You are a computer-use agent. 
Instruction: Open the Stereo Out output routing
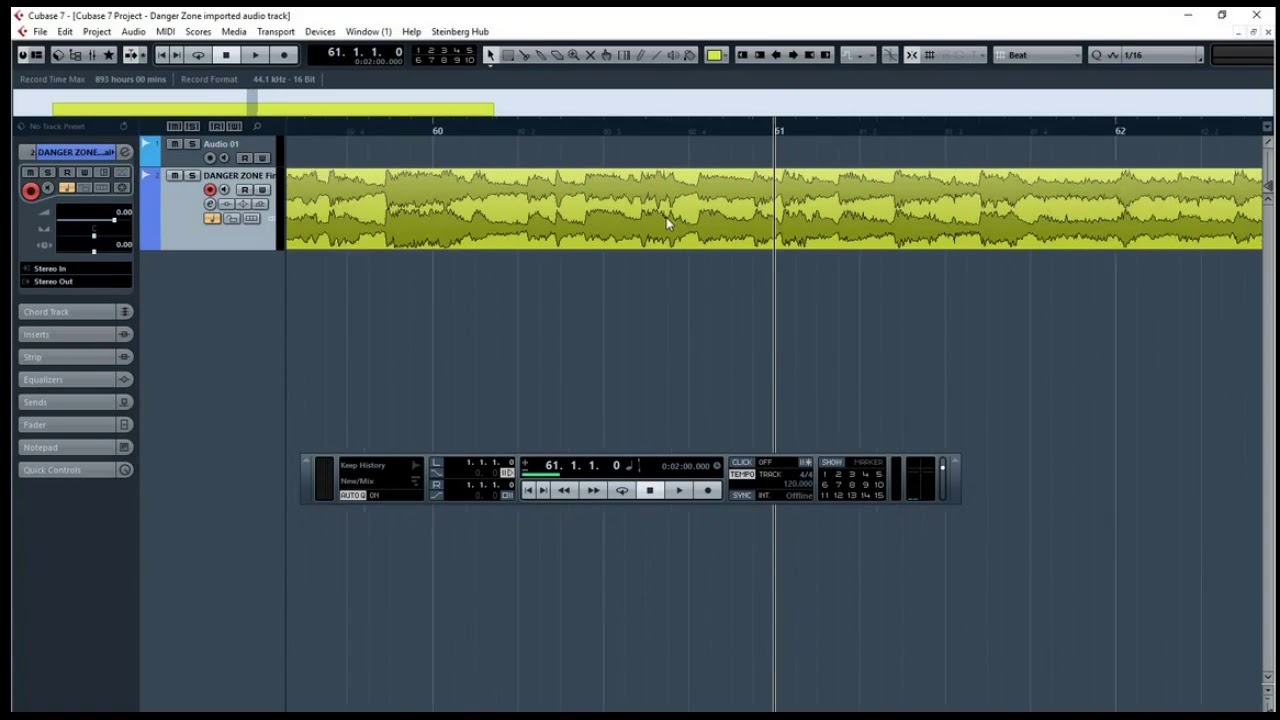tap(76, 282)
